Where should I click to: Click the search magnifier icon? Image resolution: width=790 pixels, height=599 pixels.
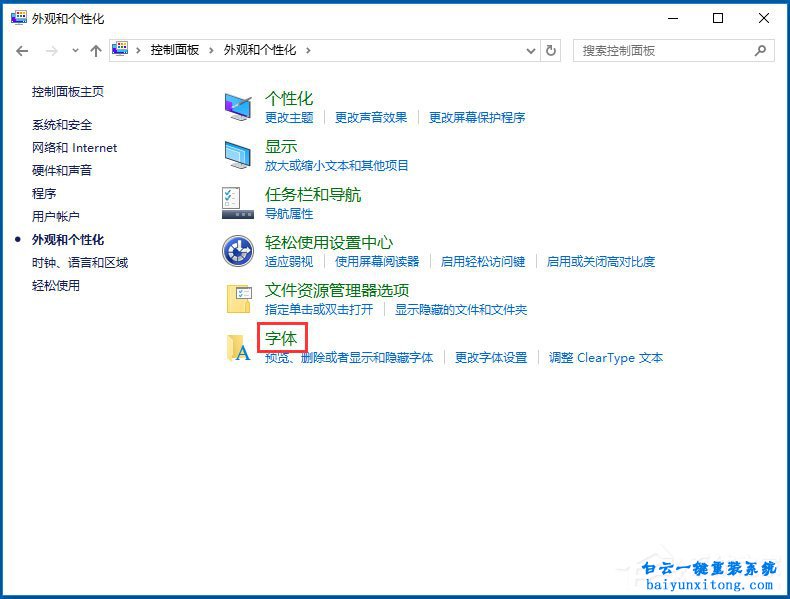pos(760,50)
